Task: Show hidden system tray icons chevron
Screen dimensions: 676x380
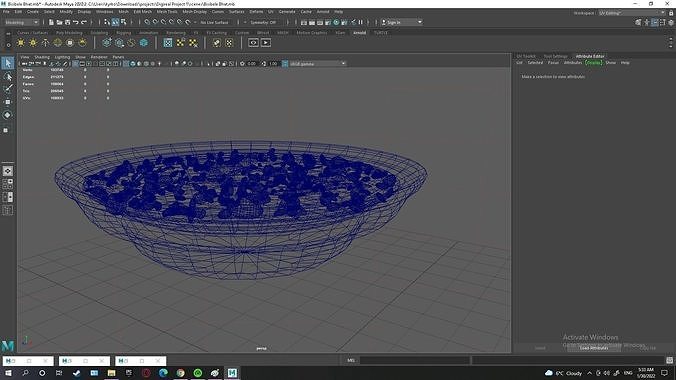Action: [589, 373]
